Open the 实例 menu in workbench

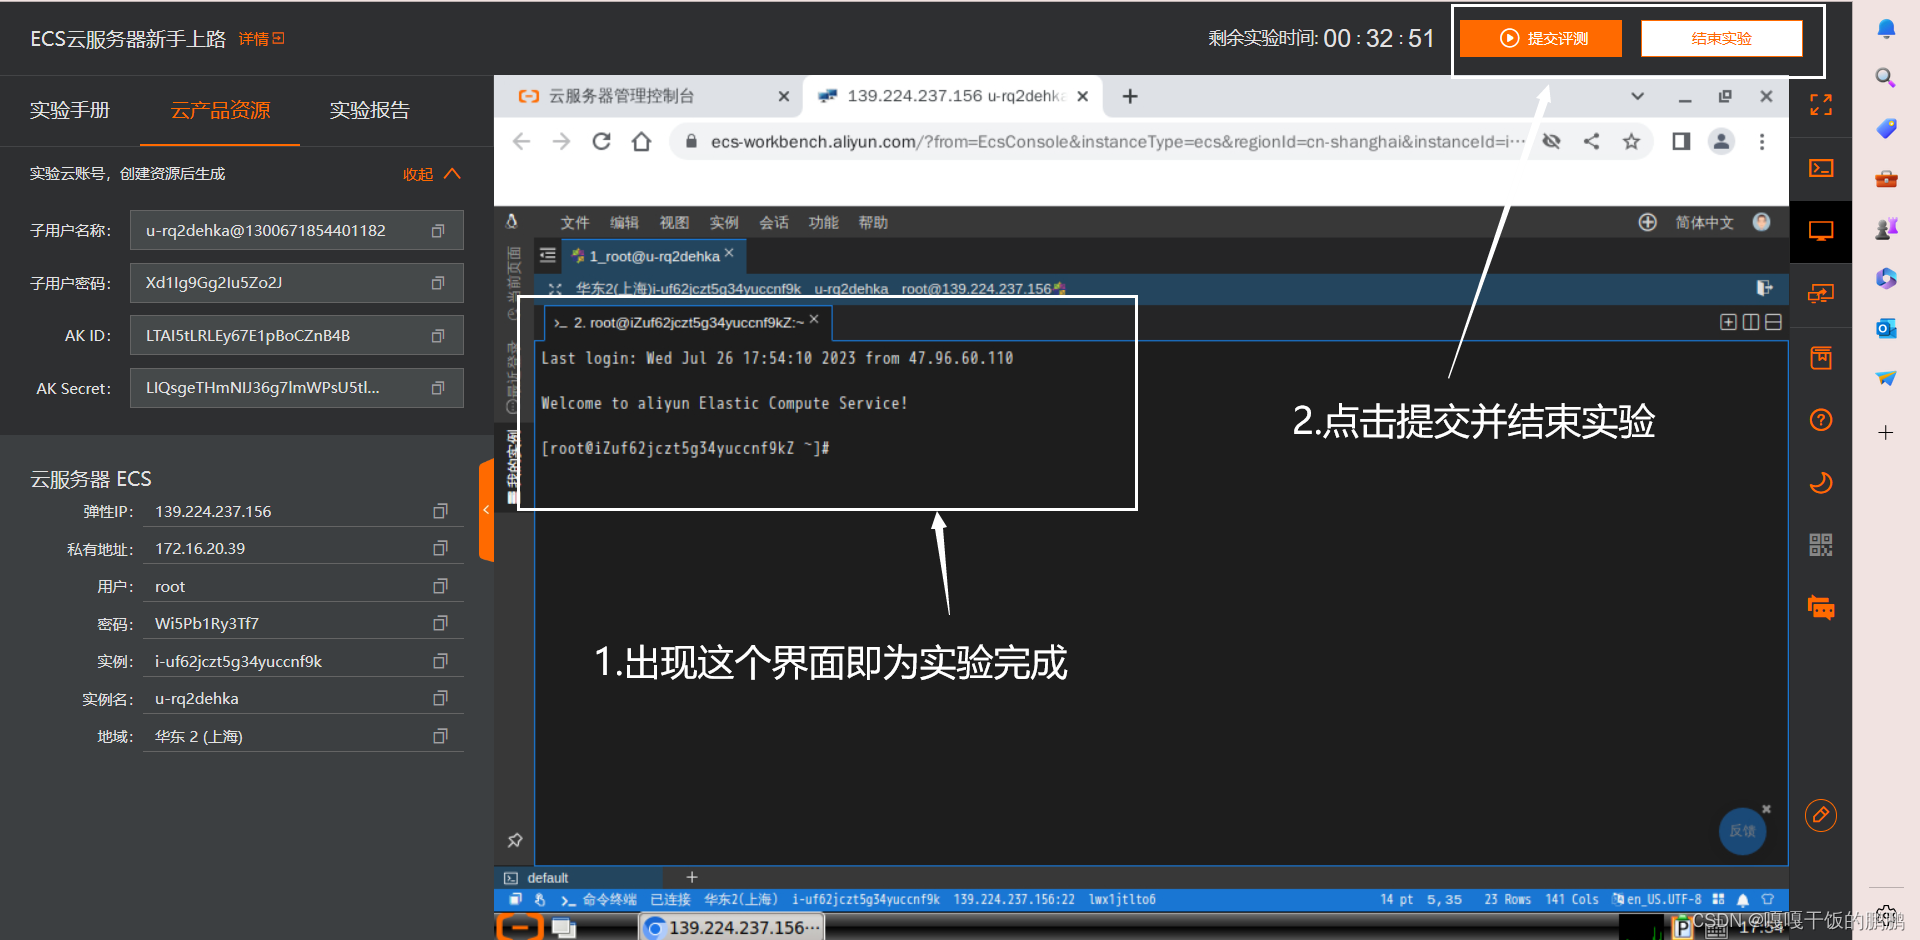(724, 222)
